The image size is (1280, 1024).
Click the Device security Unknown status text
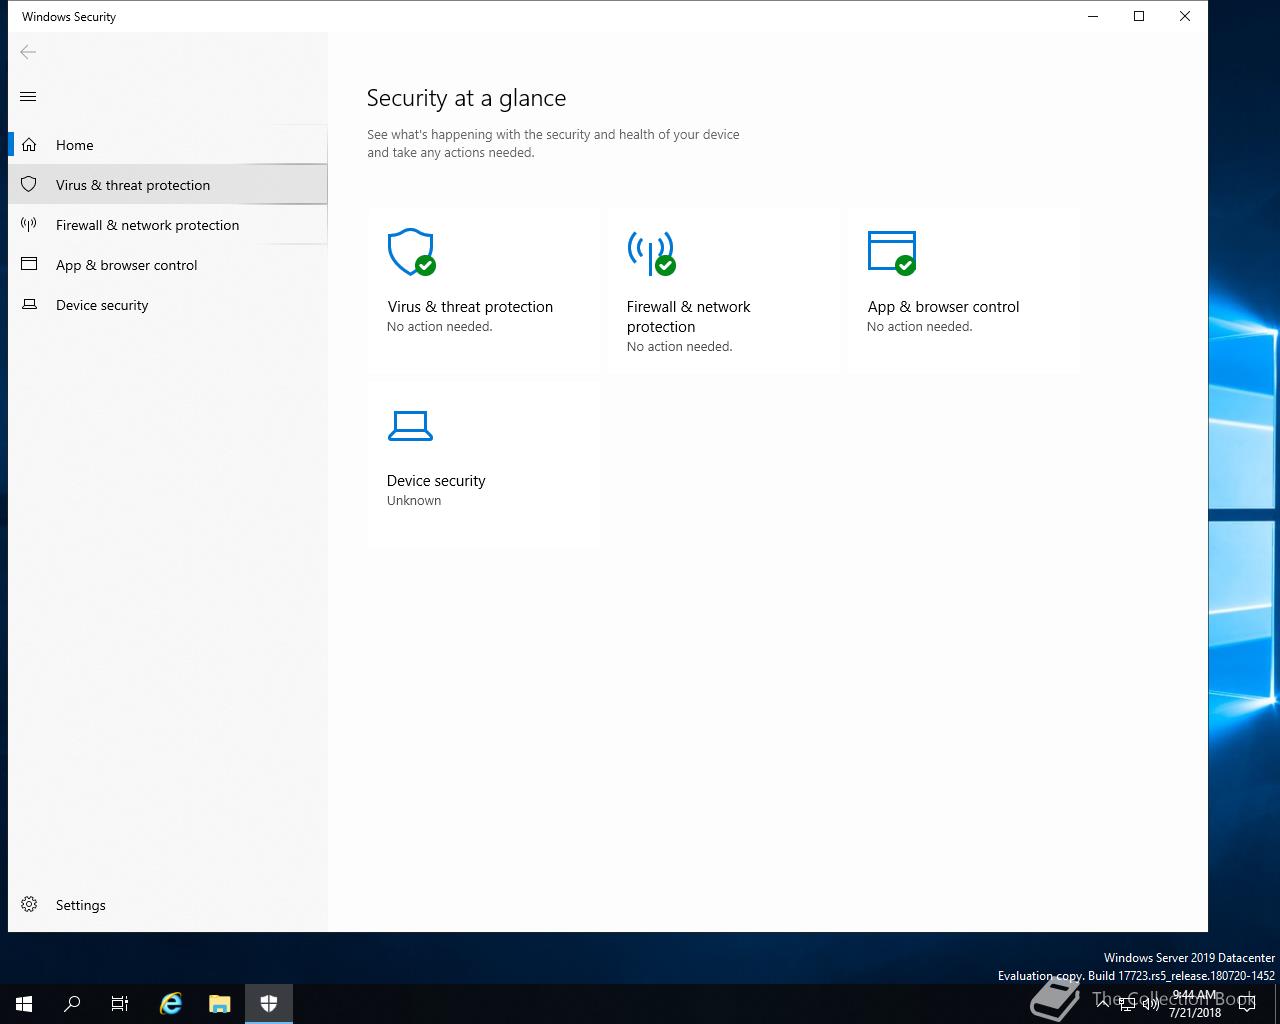(x=414, y=501)
